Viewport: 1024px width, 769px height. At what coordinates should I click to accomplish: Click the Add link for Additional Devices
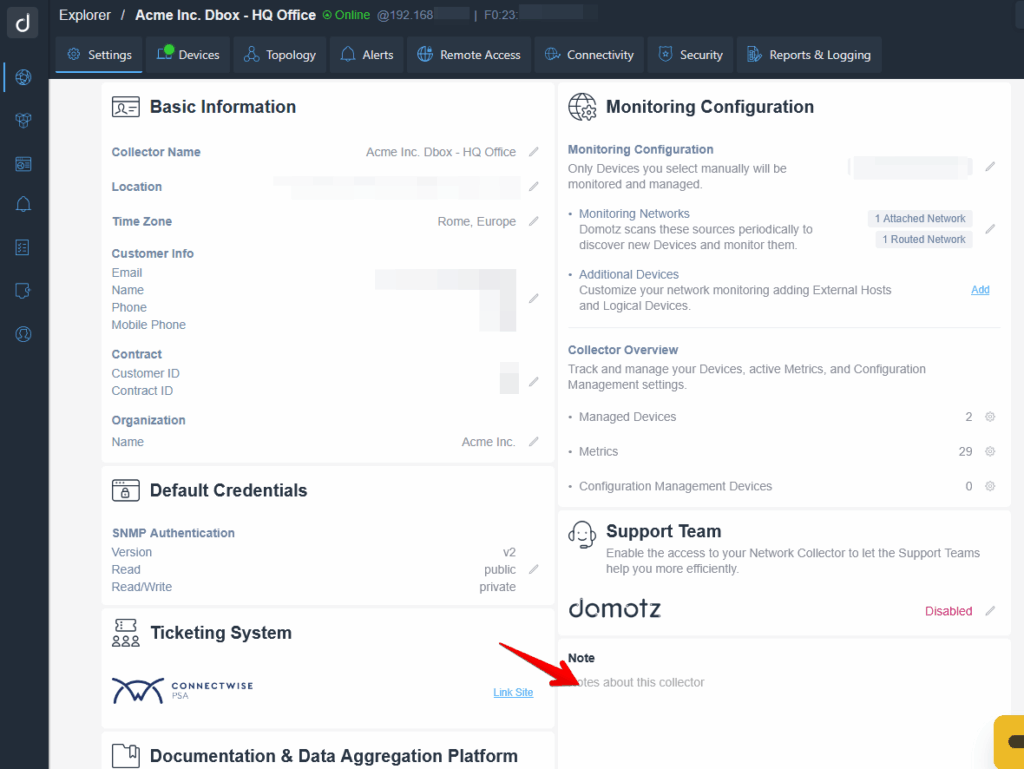click(x=980, y=290)
